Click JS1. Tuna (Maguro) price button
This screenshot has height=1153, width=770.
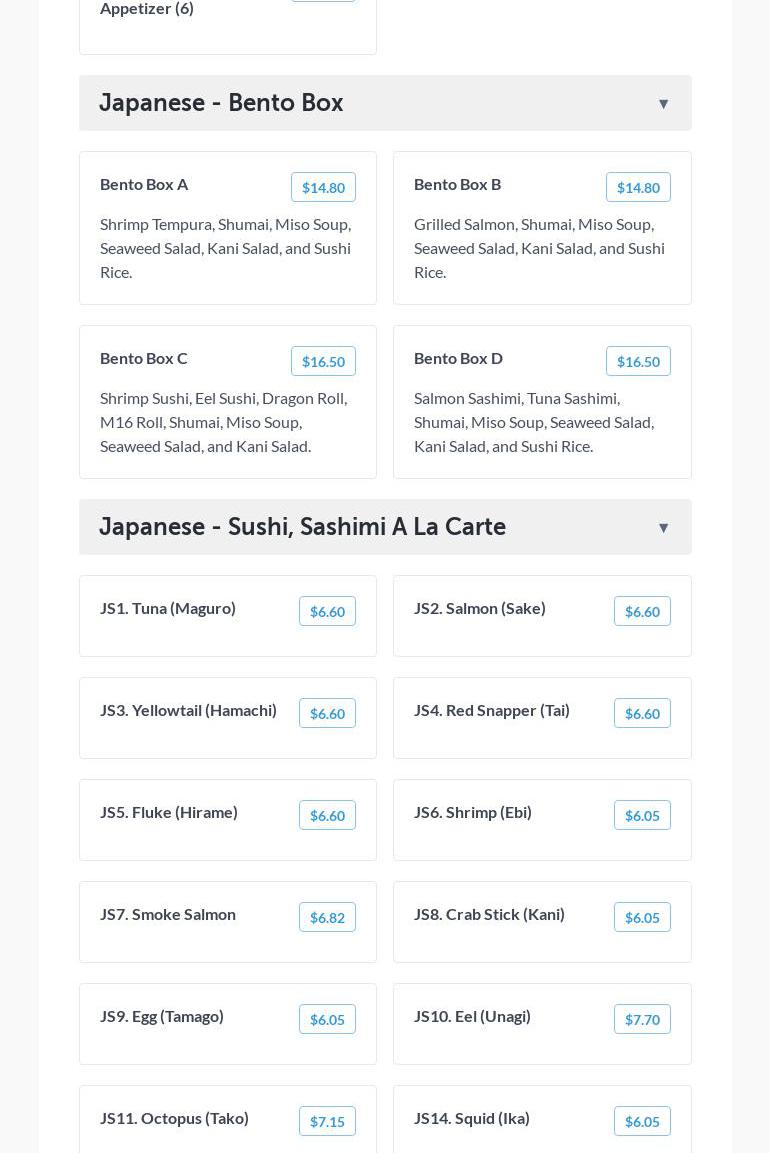[x=327, y=612]
